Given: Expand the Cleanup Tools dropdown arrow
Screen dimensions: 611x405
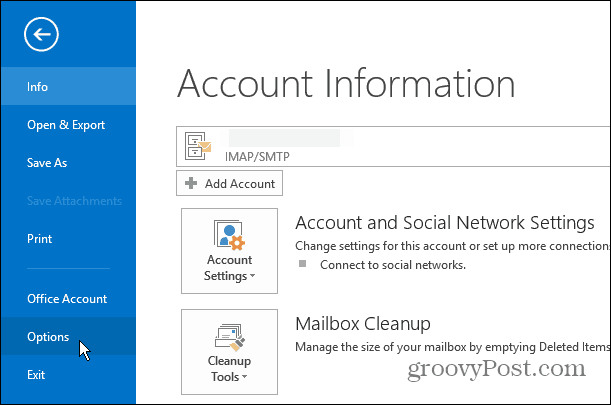Looking at the screenshot, I should tap(245, 377).
